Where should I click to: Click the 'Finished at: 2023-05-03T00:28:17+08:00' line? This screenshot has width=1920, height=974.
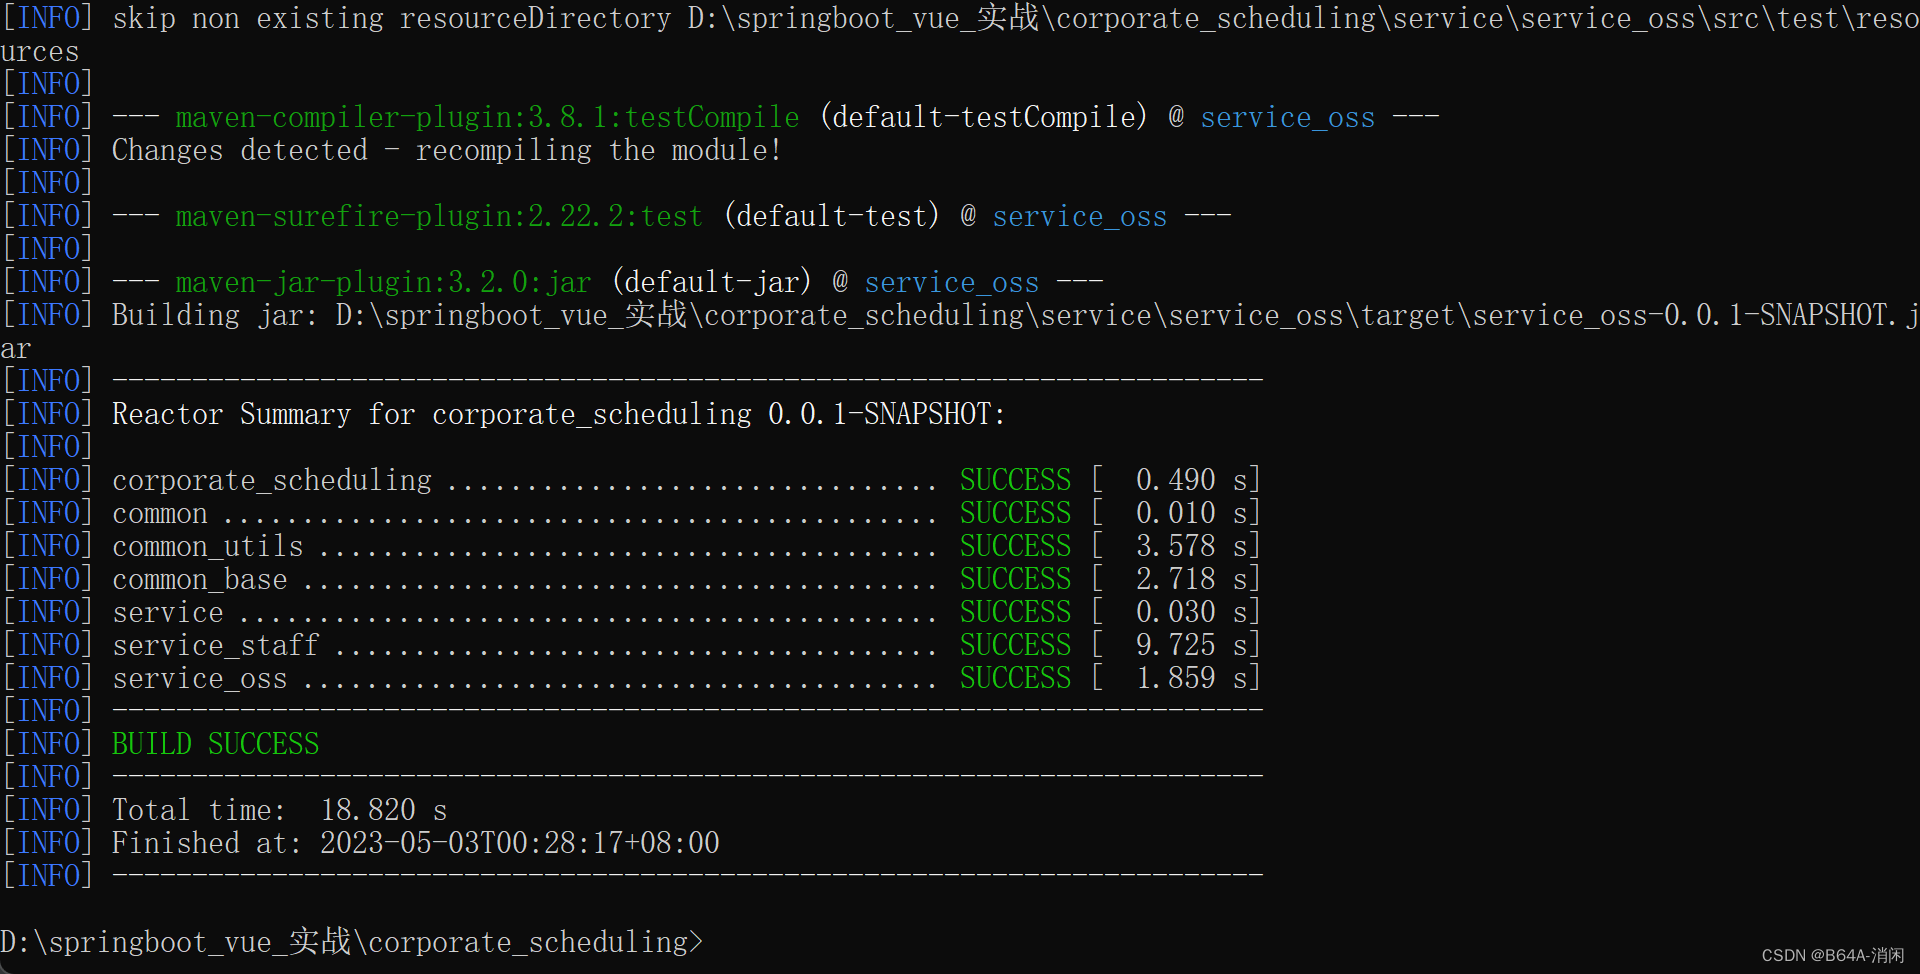[x=415, y=843]
